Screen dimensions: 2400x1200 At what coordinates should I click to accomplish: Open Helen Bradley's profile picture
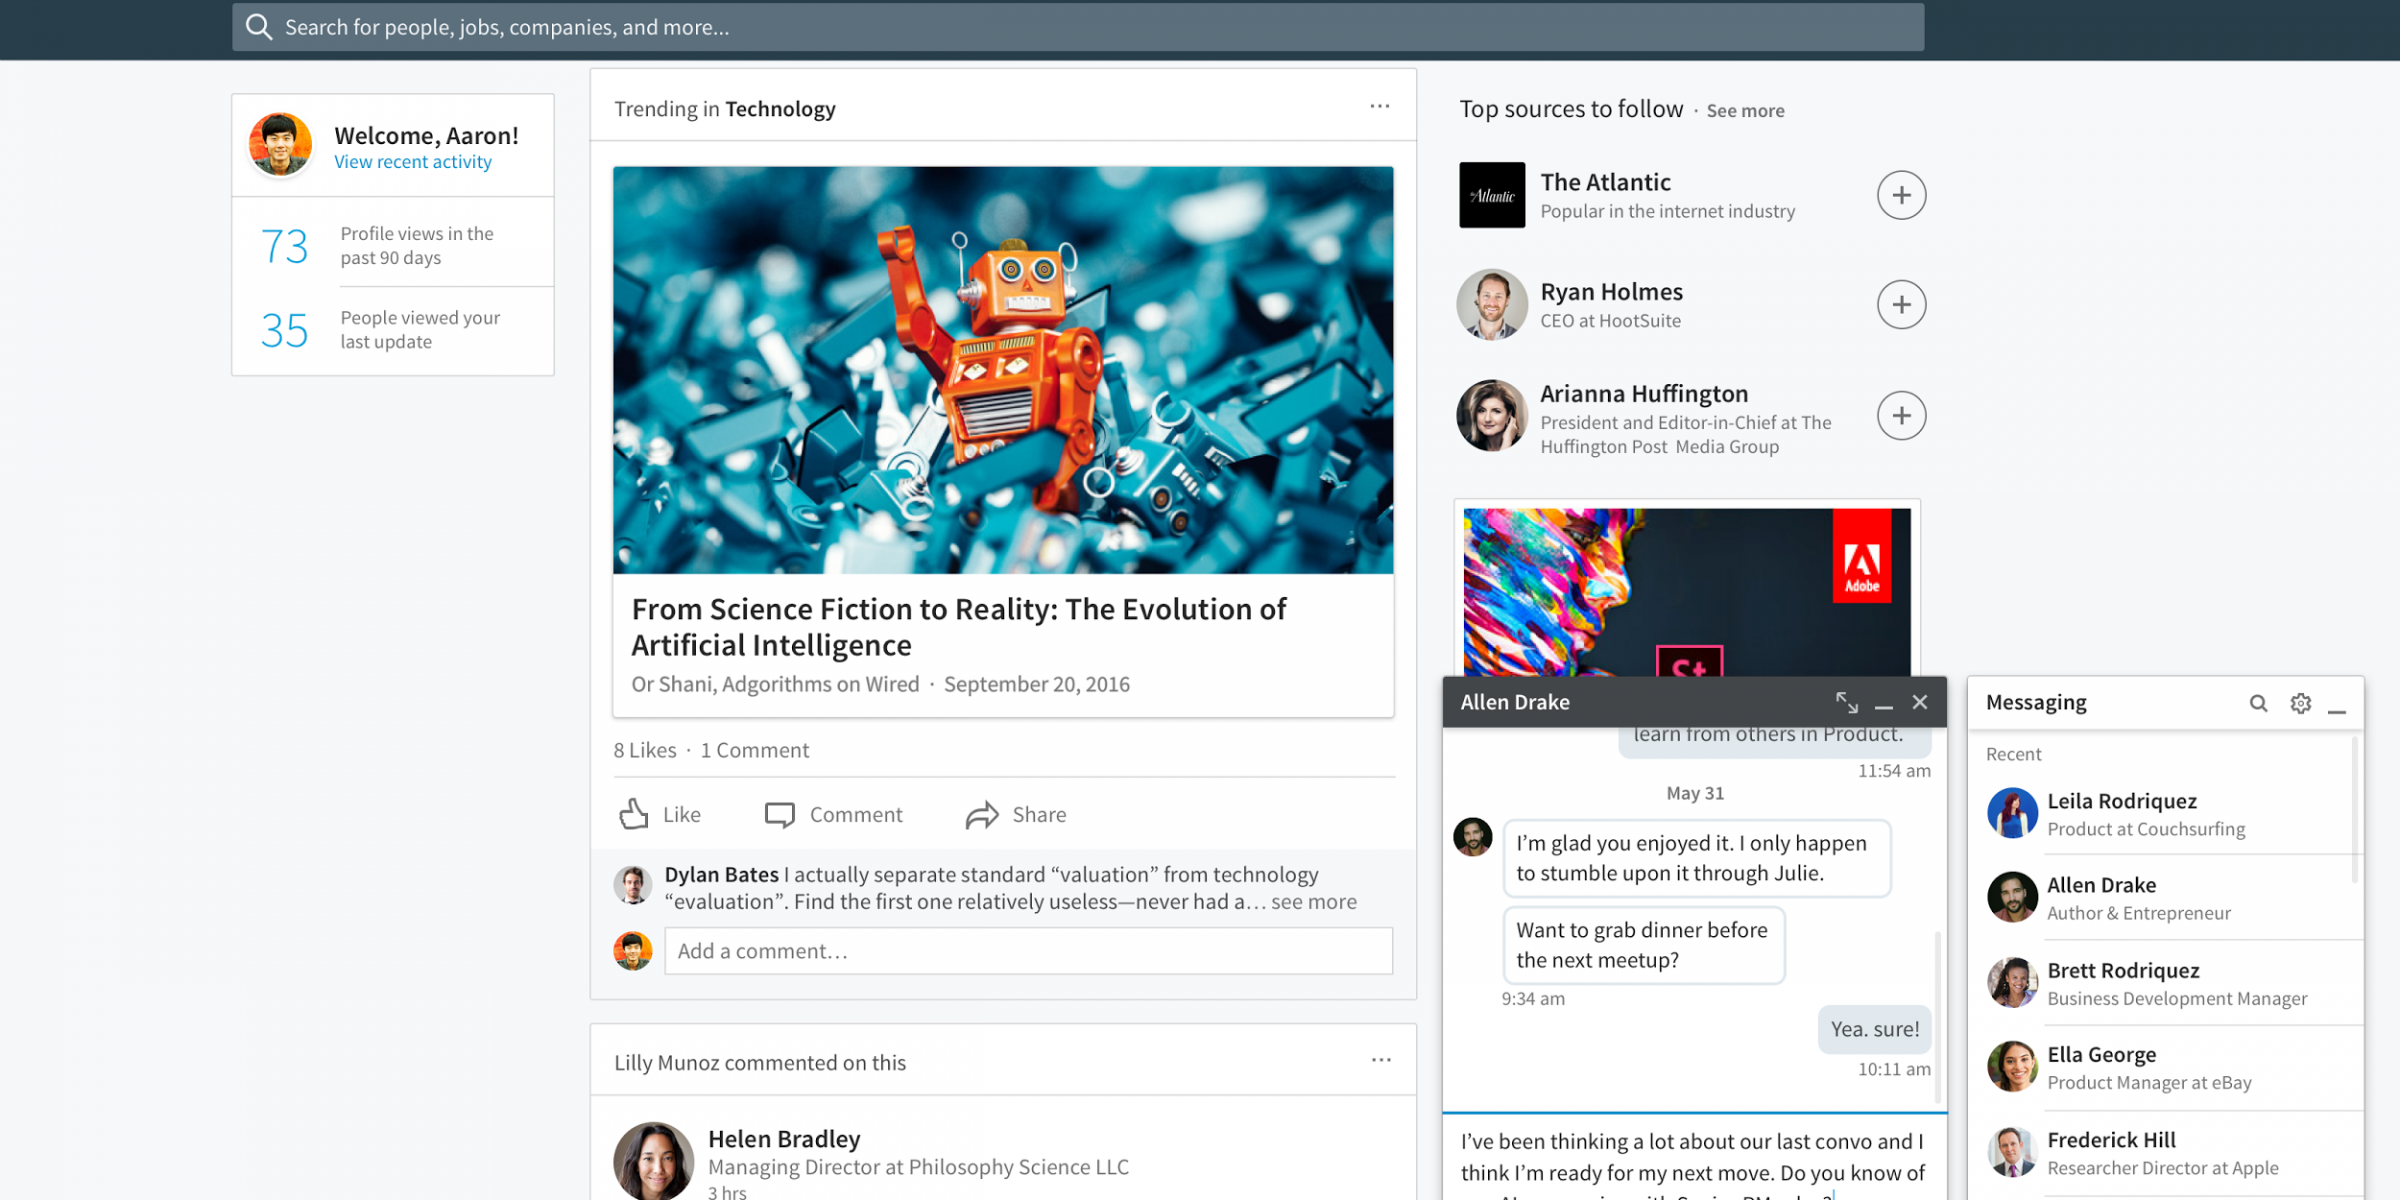[x=653, y=1161]
